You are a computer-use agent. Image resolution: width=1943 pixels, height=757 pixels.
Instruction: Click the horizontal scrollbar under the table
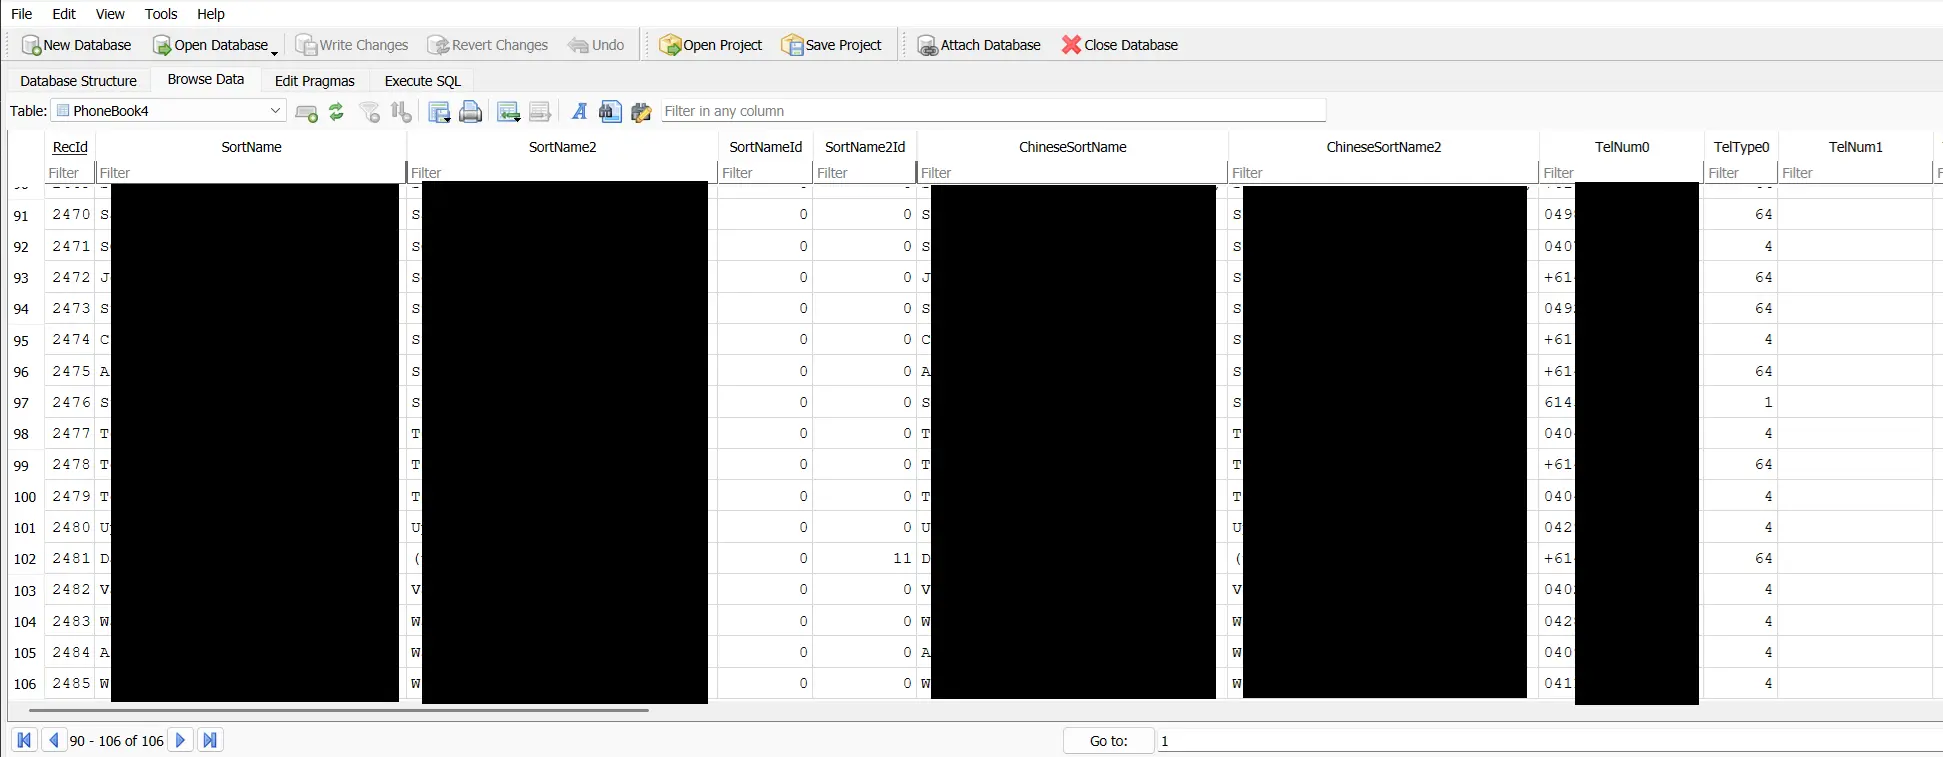(338, 710)
